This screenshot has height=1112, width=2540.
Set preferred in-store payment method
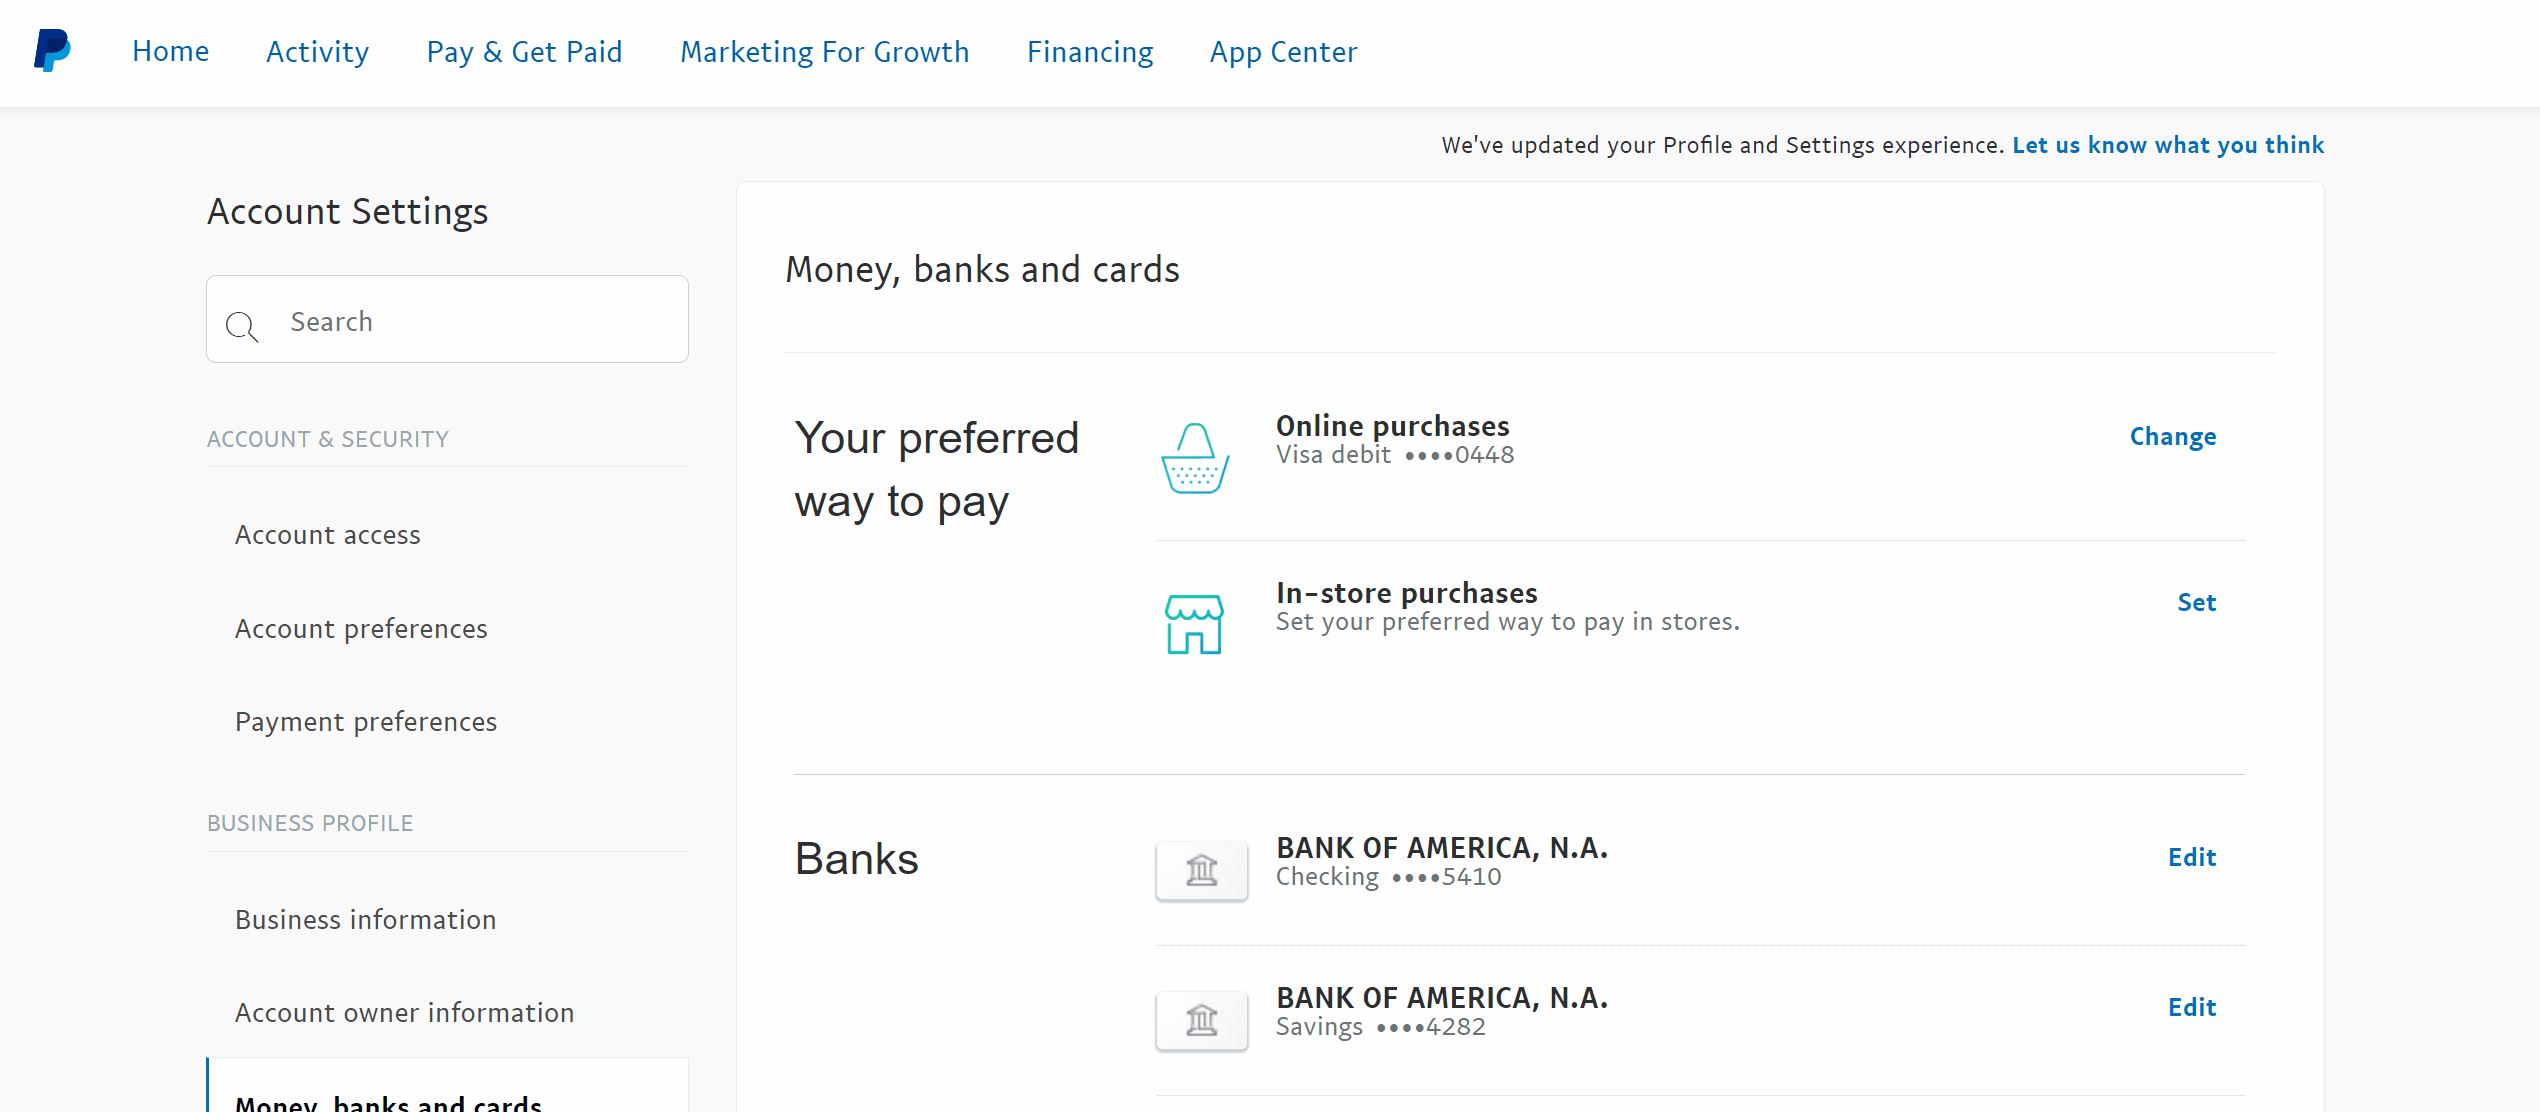pos(2197,603)
